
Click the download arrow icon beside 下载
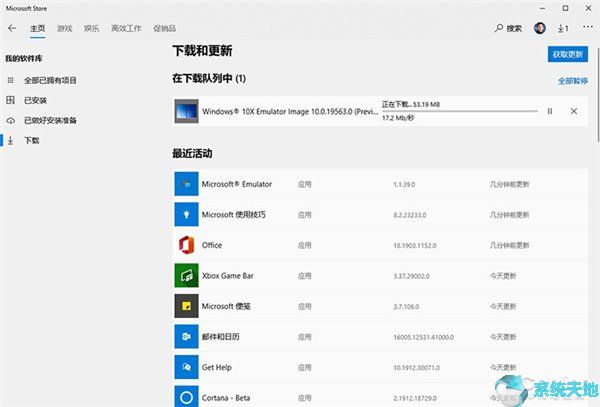click(x=10, y=140)
